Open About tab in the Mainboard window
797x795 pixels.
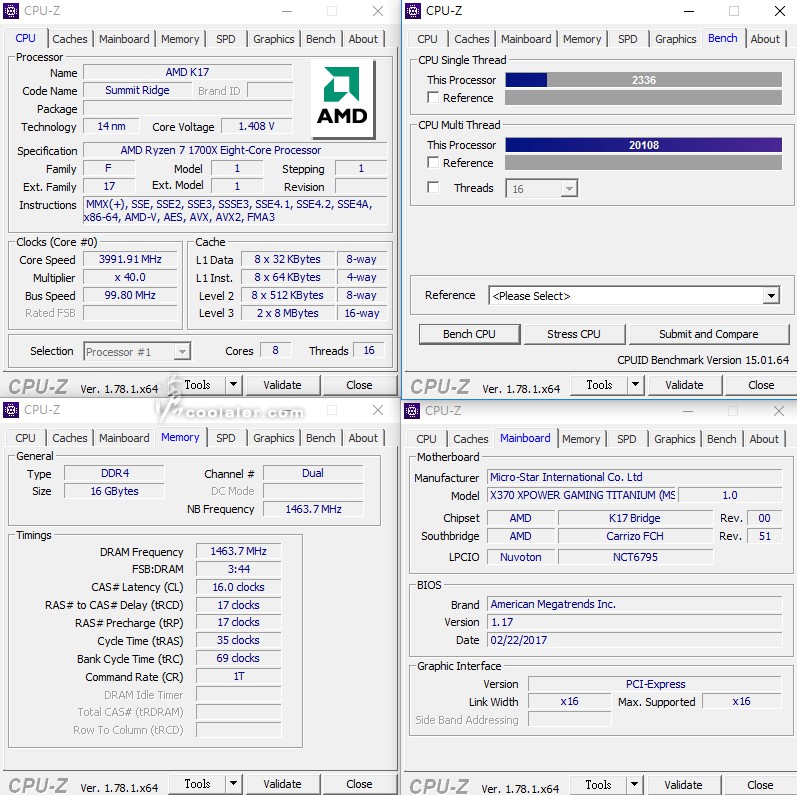click(x=764, y=439)
